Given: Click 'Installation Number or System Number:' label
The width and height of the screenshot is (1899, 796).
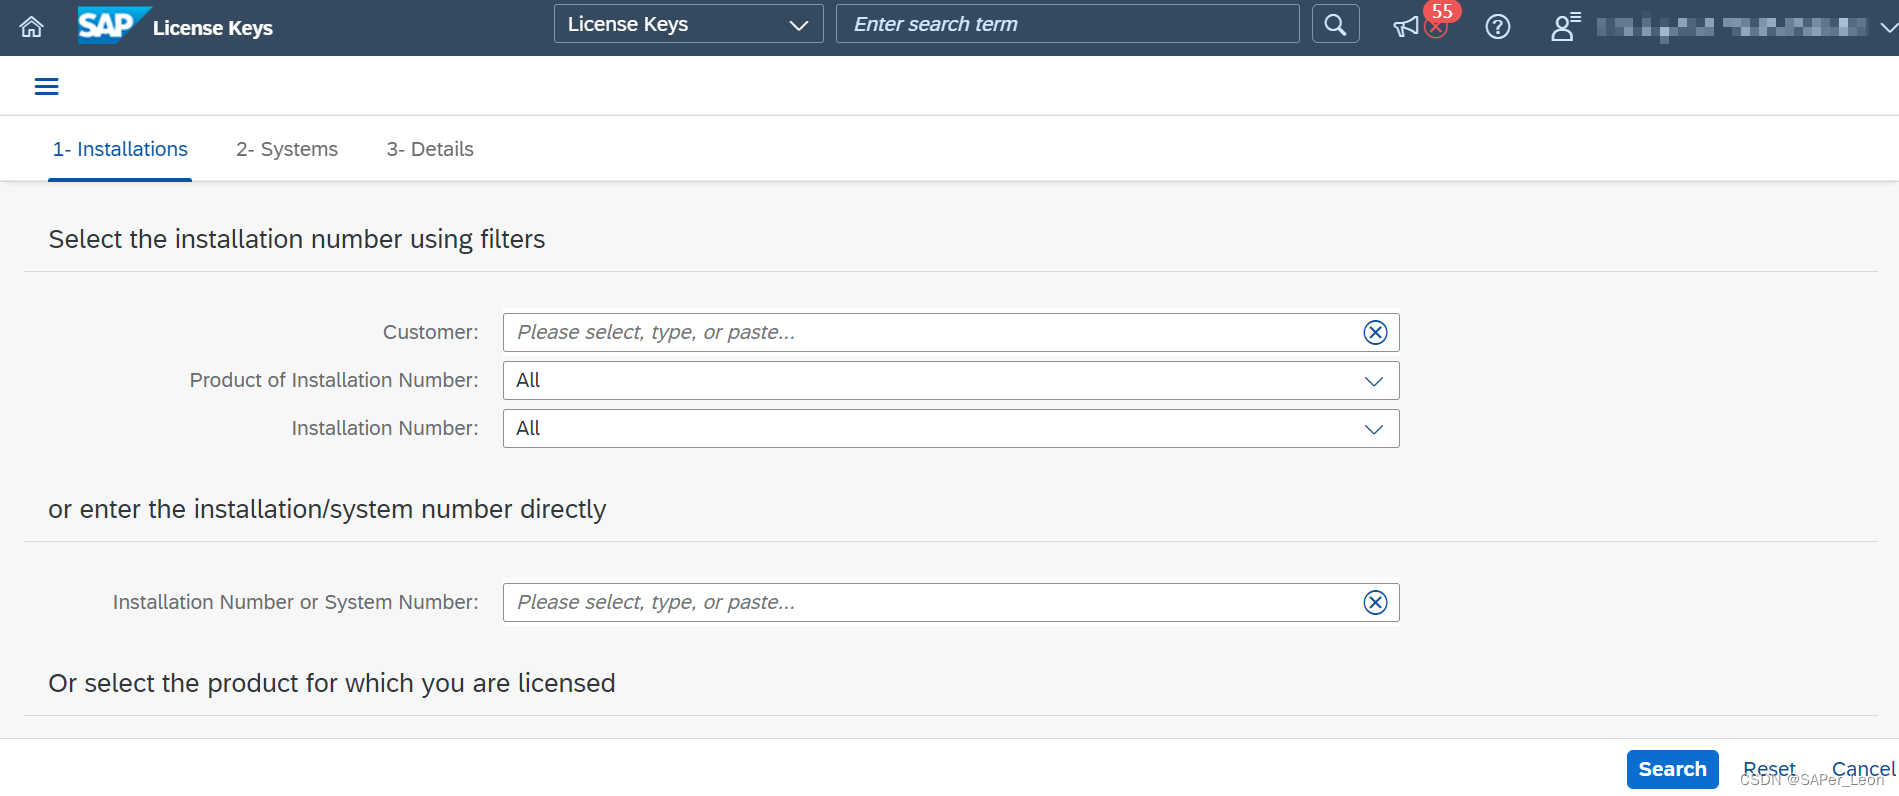Looking at the screenshot, I should click(295, 602).
